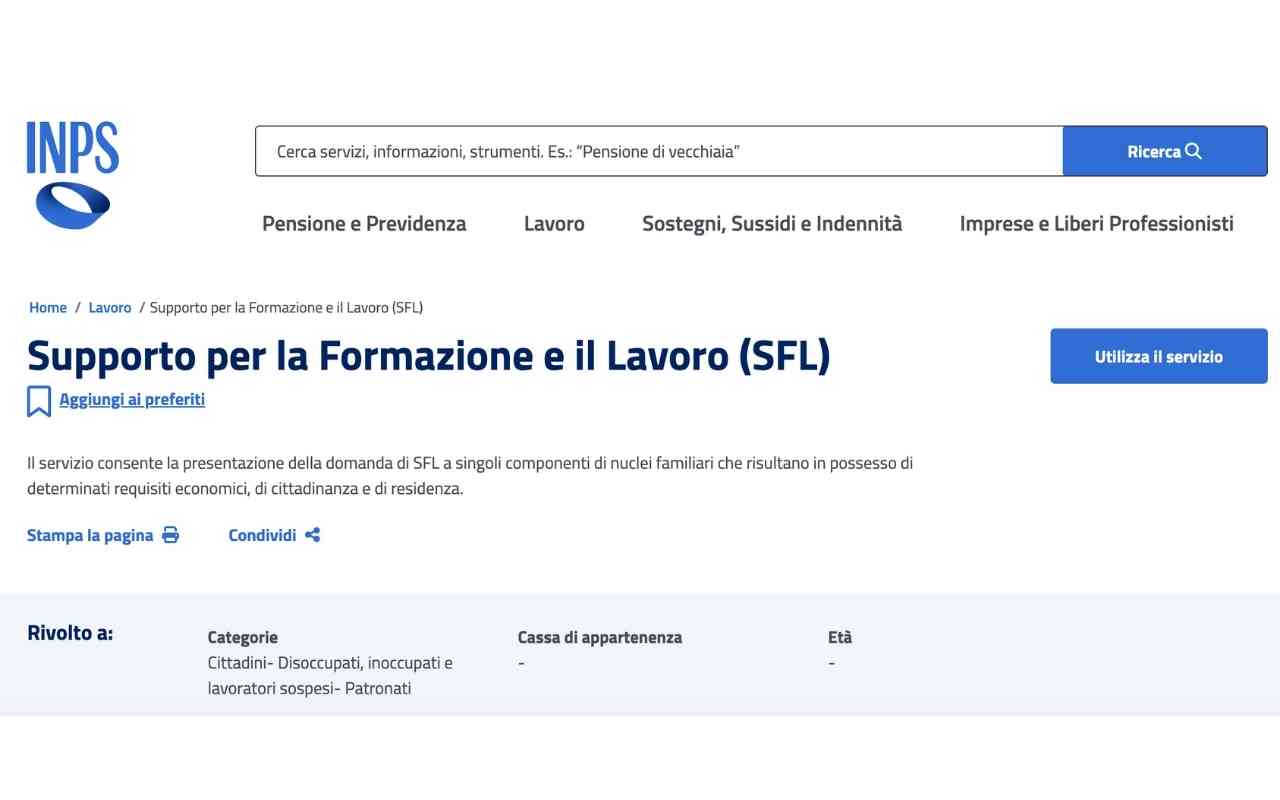The height and width of the screenshot is (800, 1280).
Task: Click the page title Supporto per la Formazione
Action: click(x=428, y=356)
